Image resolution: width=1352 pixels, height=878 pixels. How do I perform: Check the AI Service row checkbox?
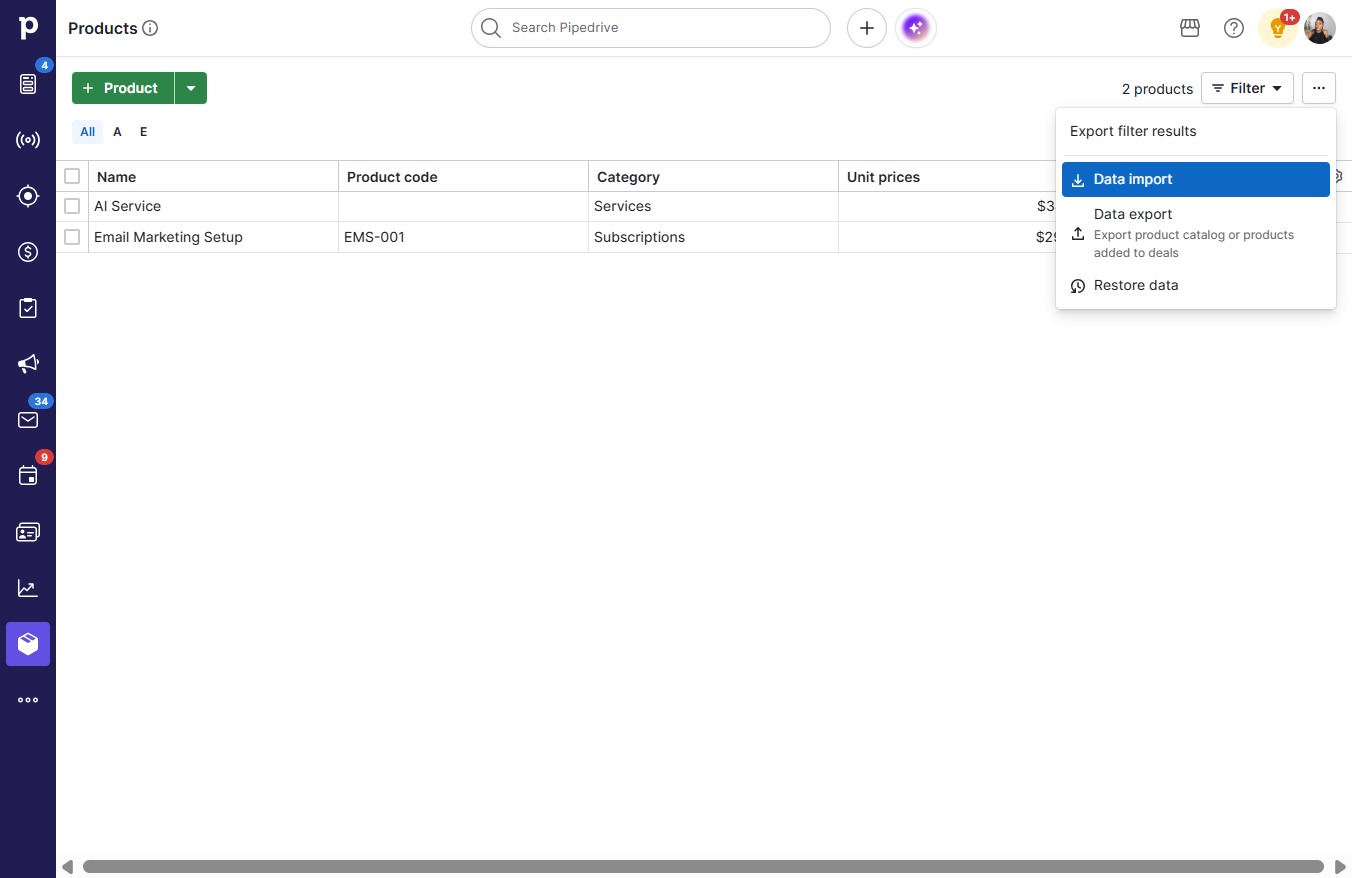click(x=72, y=206)
